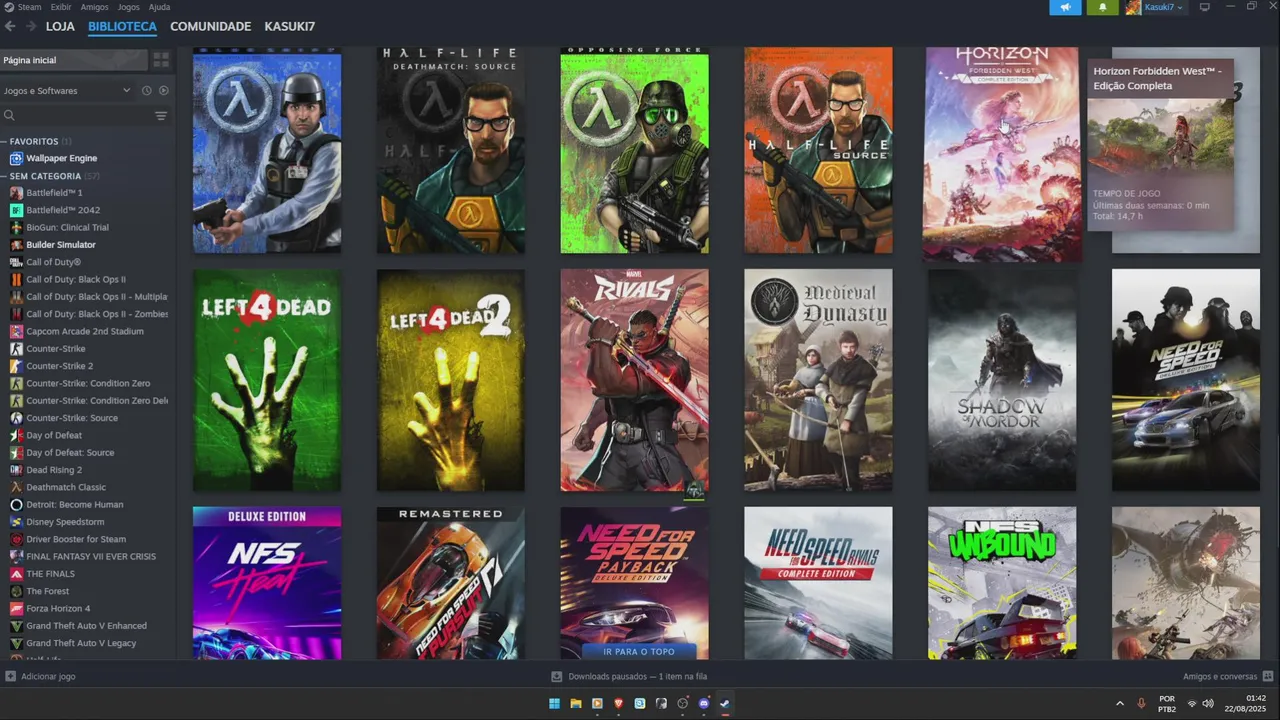1280x720 pixels.
Task: Open the Downloads pausados status
Action: [629, 676]
